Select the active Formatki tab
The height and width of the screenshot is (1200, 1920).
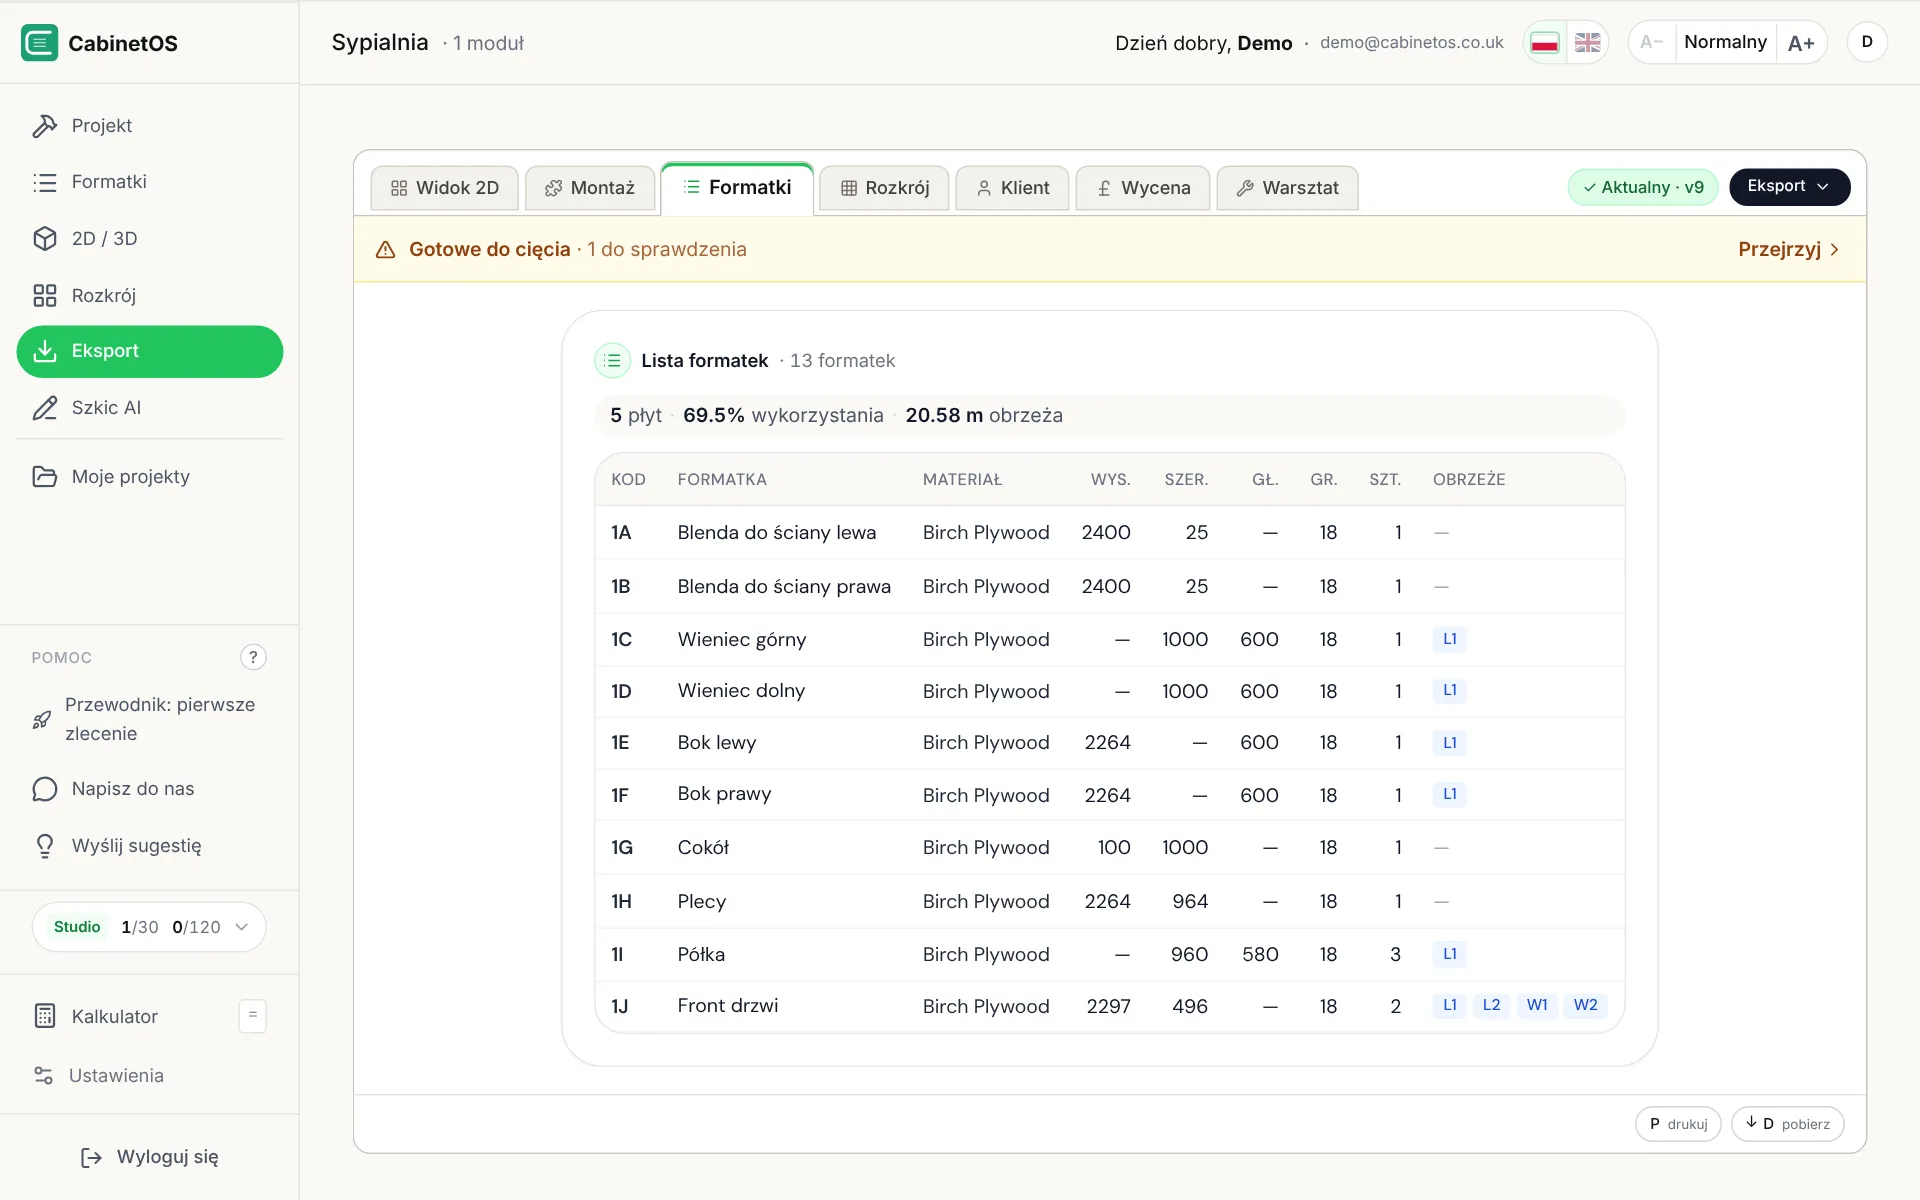click(737, 188)
